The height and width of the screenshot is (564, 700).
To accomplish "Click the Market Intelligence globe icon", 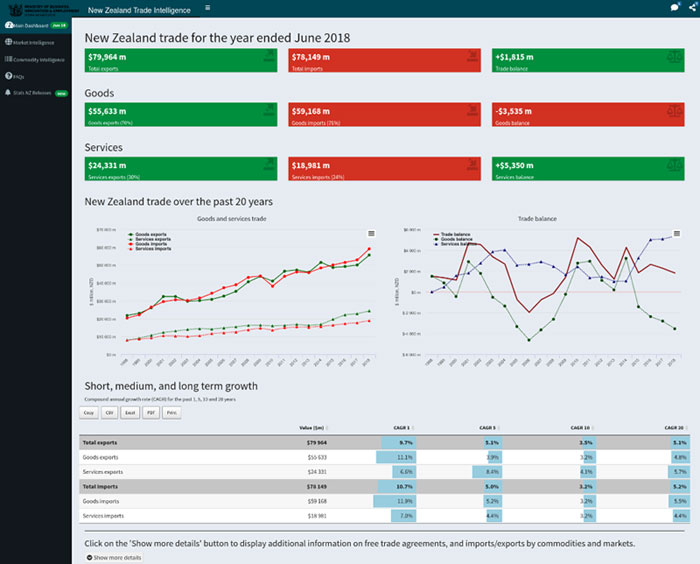I will (x=8, y=42).
